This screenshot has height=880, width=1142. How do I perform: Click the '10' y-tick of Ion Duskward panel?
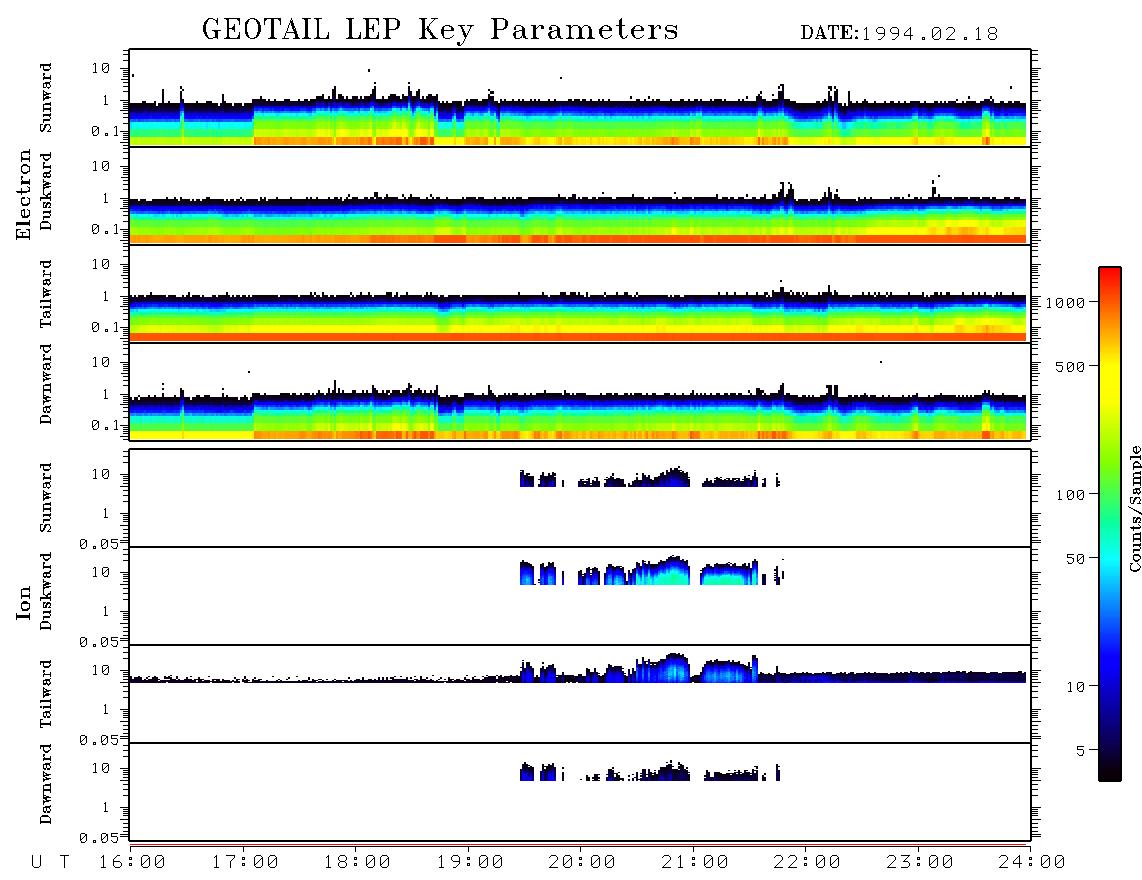[101, 572]
